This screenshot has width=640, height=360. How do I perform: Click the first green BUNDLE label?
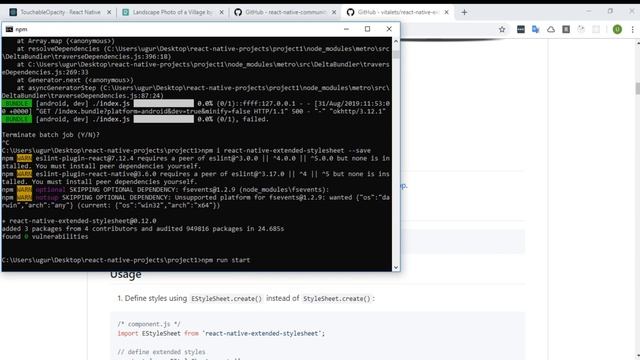tap(17, 104)
